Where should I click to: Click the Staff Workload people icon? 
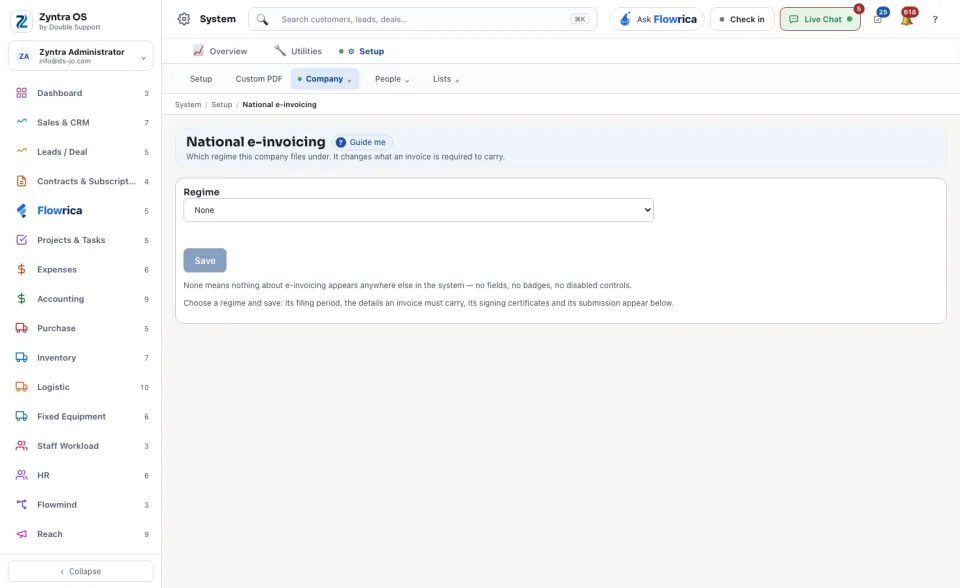(x=21, y=446)
